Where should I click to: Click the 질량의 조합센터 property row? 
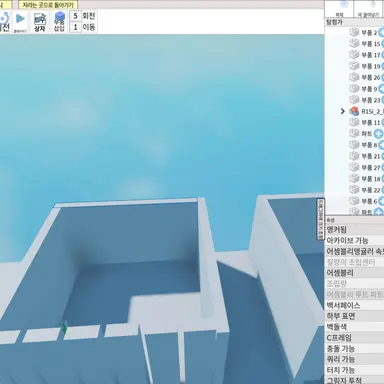pos(354,262)
